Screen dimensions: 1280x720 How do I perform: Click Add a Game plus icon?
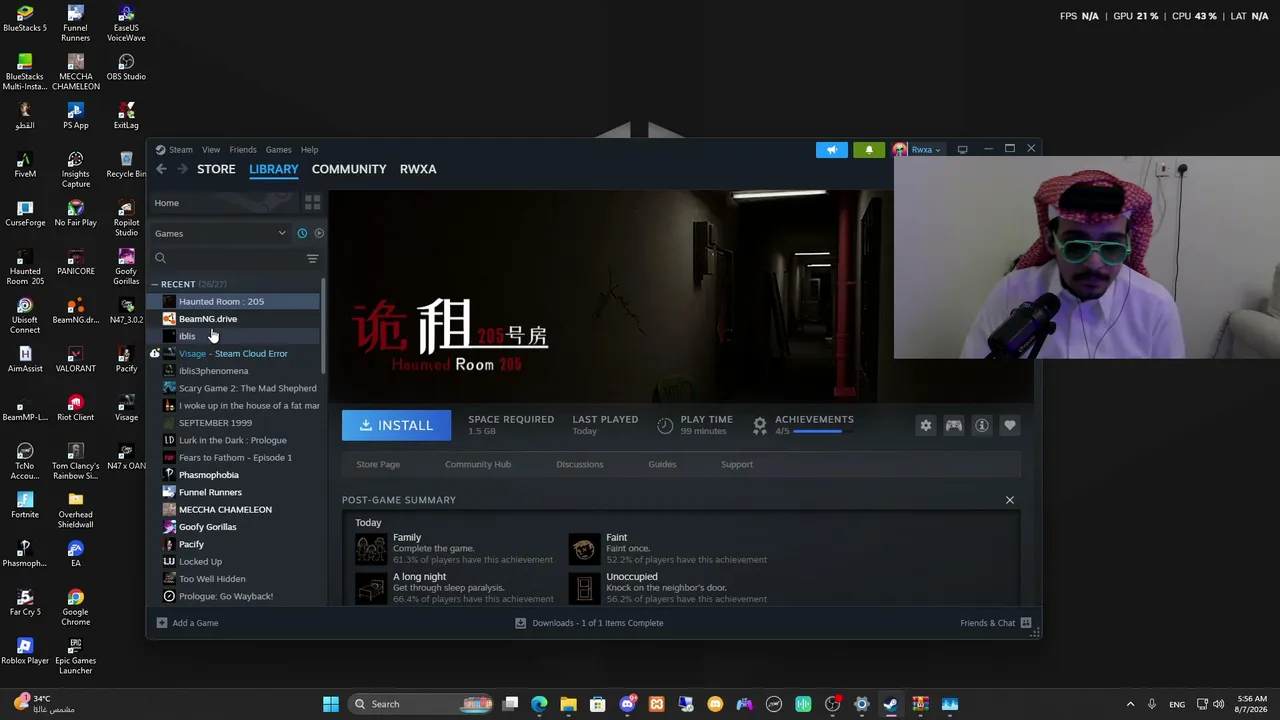162,623
